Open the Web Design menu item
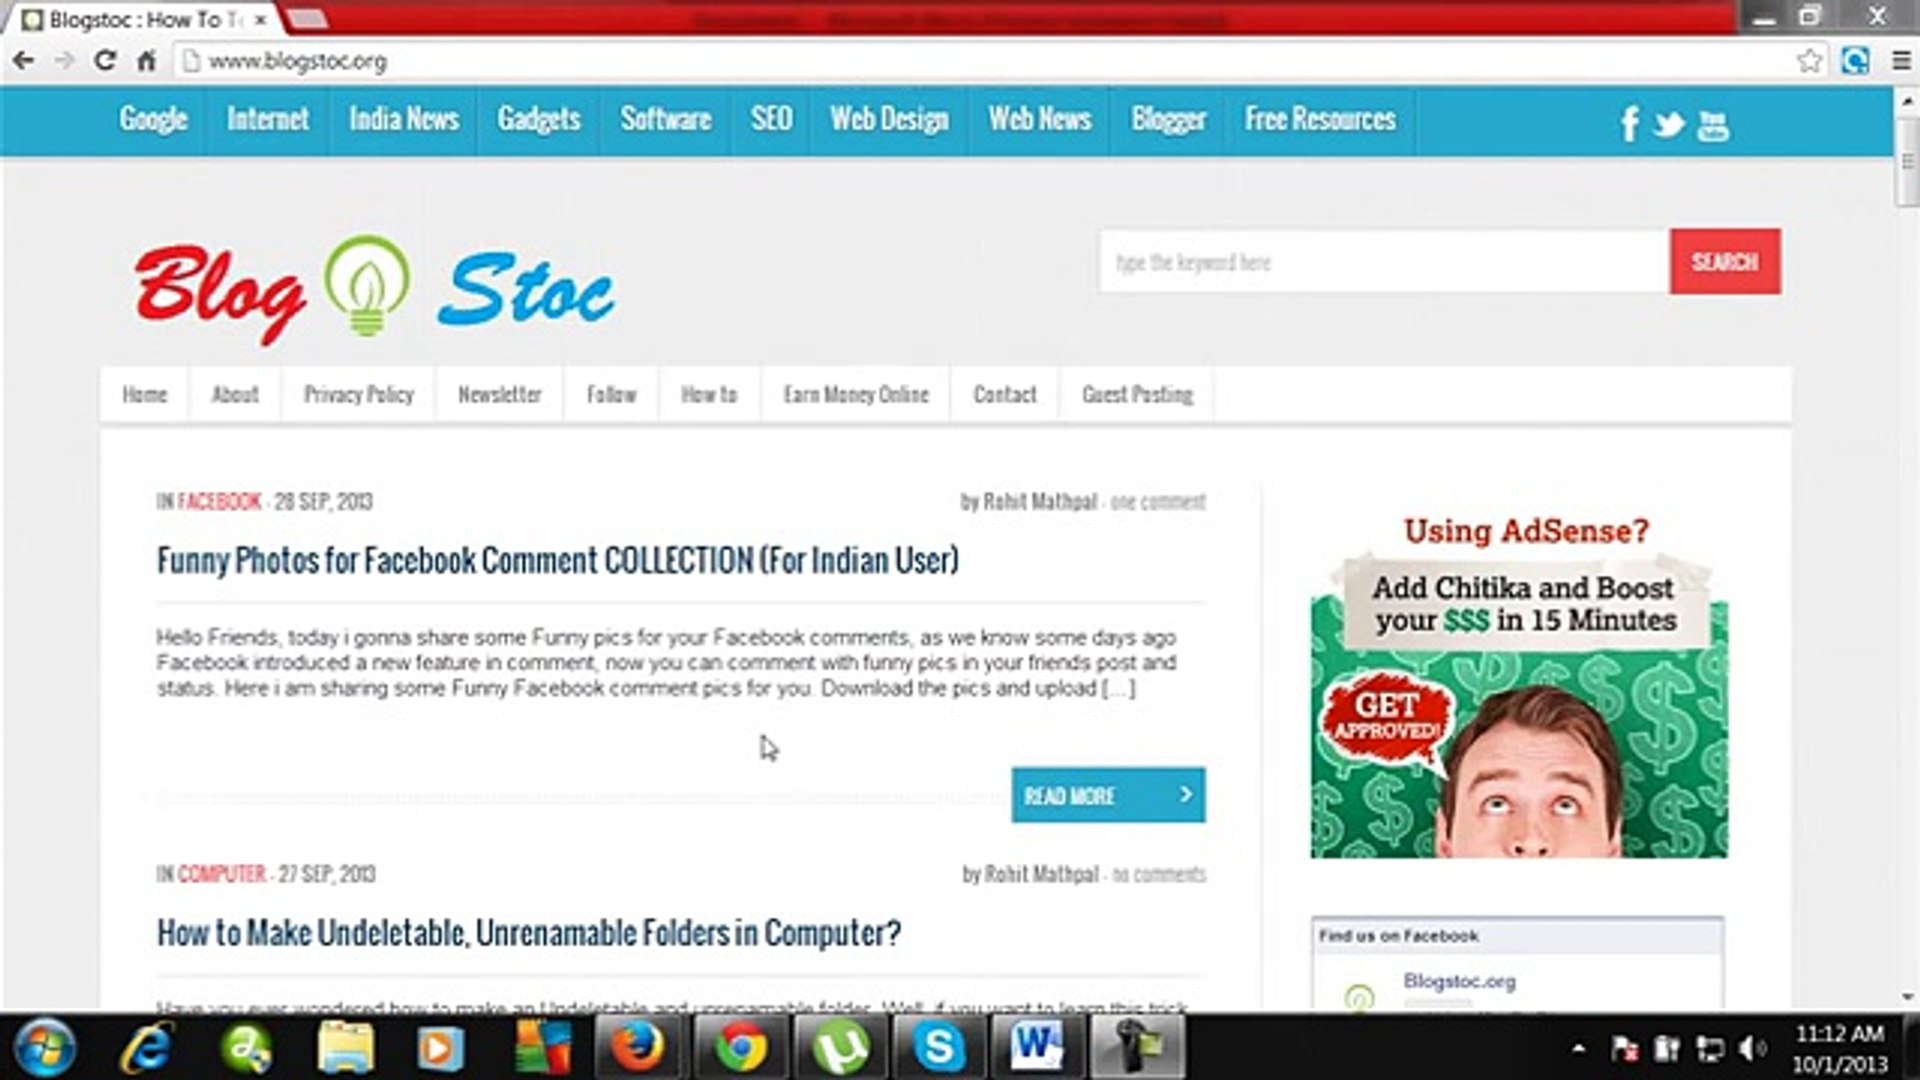The width and height of the screenshot is (1920, 1080). [x=888, y=119]
